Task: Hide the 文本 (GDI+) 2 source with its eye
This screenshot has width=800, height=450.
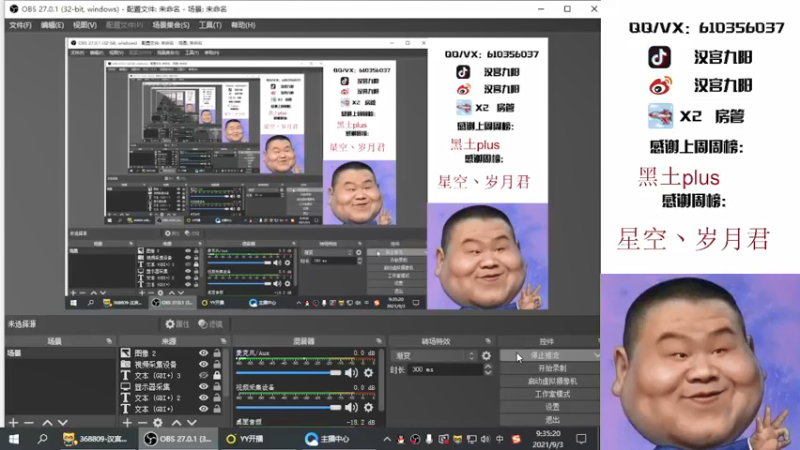Action: coord(204,398)
